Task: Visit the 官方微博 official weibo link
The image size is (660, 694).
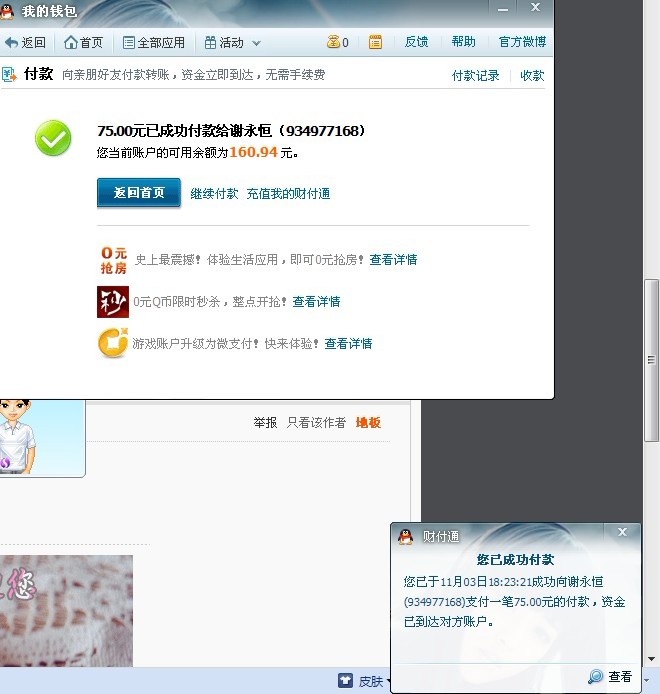Action: pos(522,42)
